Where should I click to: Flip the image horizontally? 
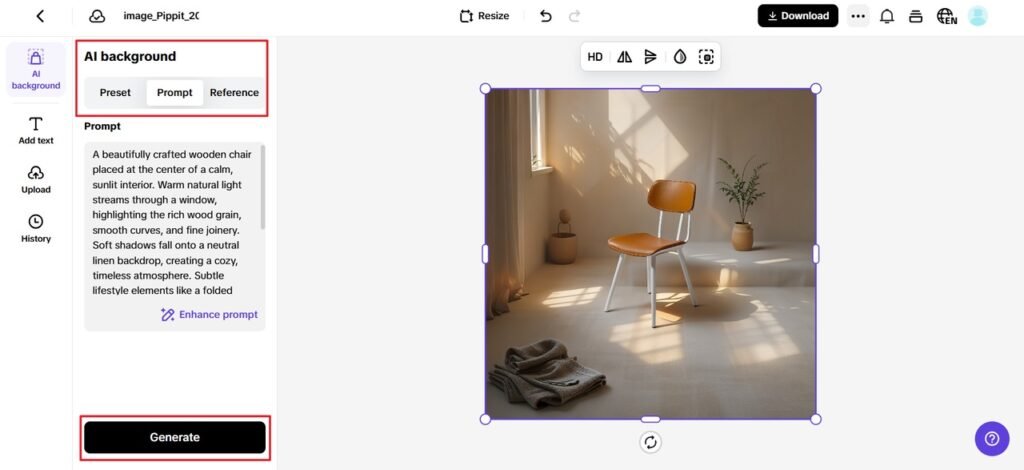click(624, 57)
